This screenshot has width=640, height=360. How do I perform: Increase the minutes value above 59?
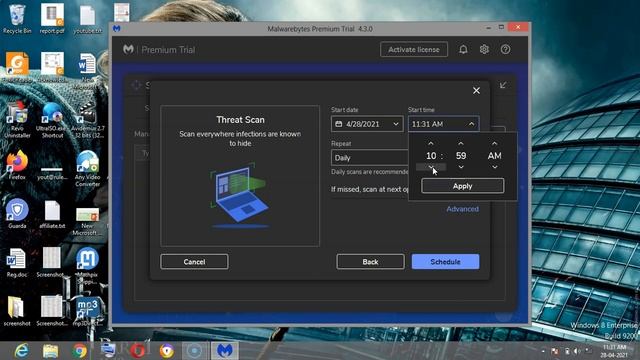(461, 144)
